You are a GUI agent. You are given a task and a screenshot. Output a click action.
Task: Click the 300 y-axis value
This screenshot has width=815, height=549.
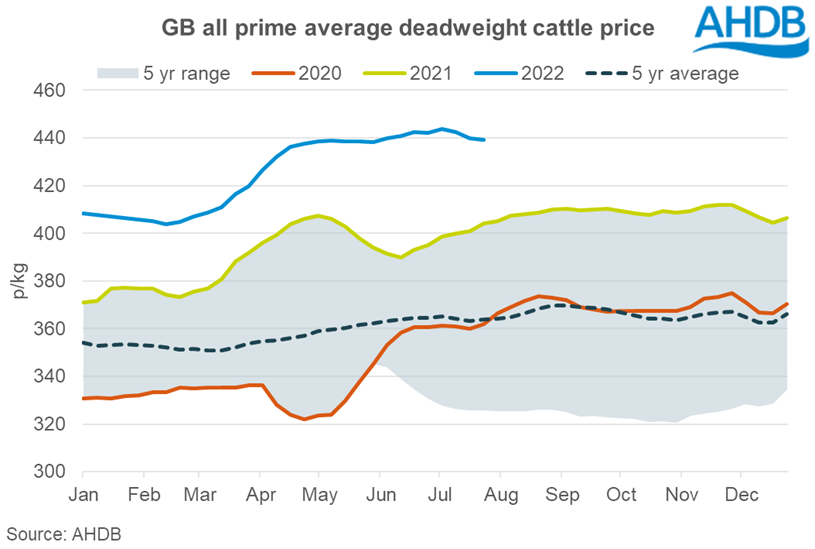coord(50,472)
